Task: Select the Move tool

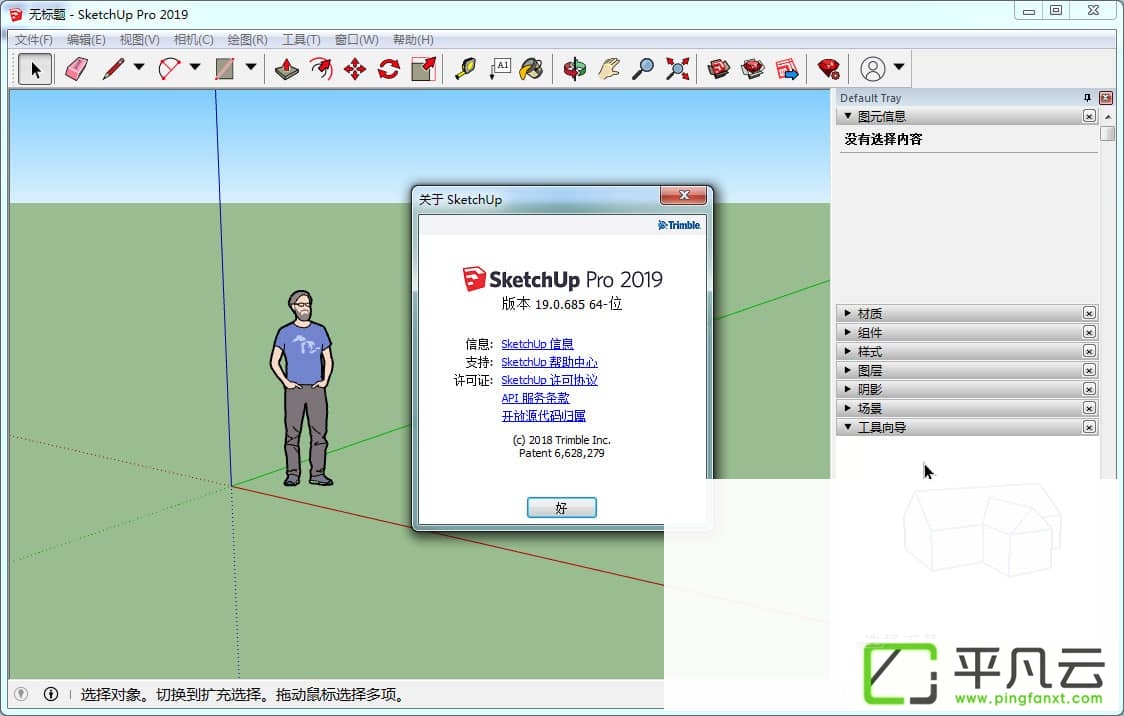Action: tap(355, 70)
